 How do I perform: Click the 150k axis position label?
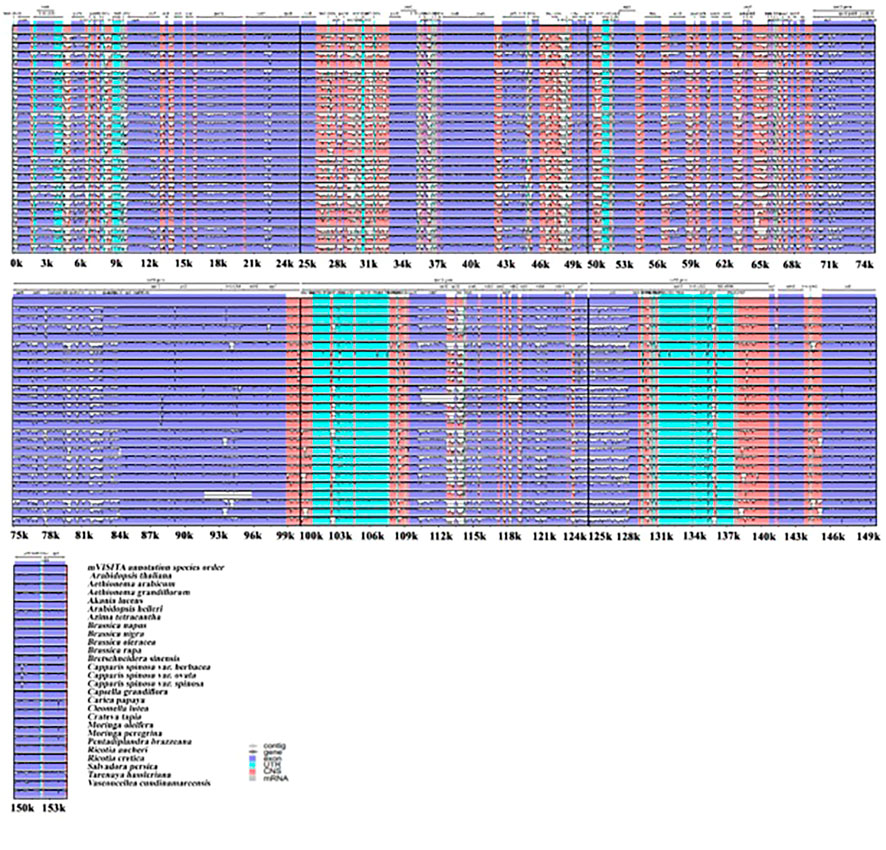23,809
